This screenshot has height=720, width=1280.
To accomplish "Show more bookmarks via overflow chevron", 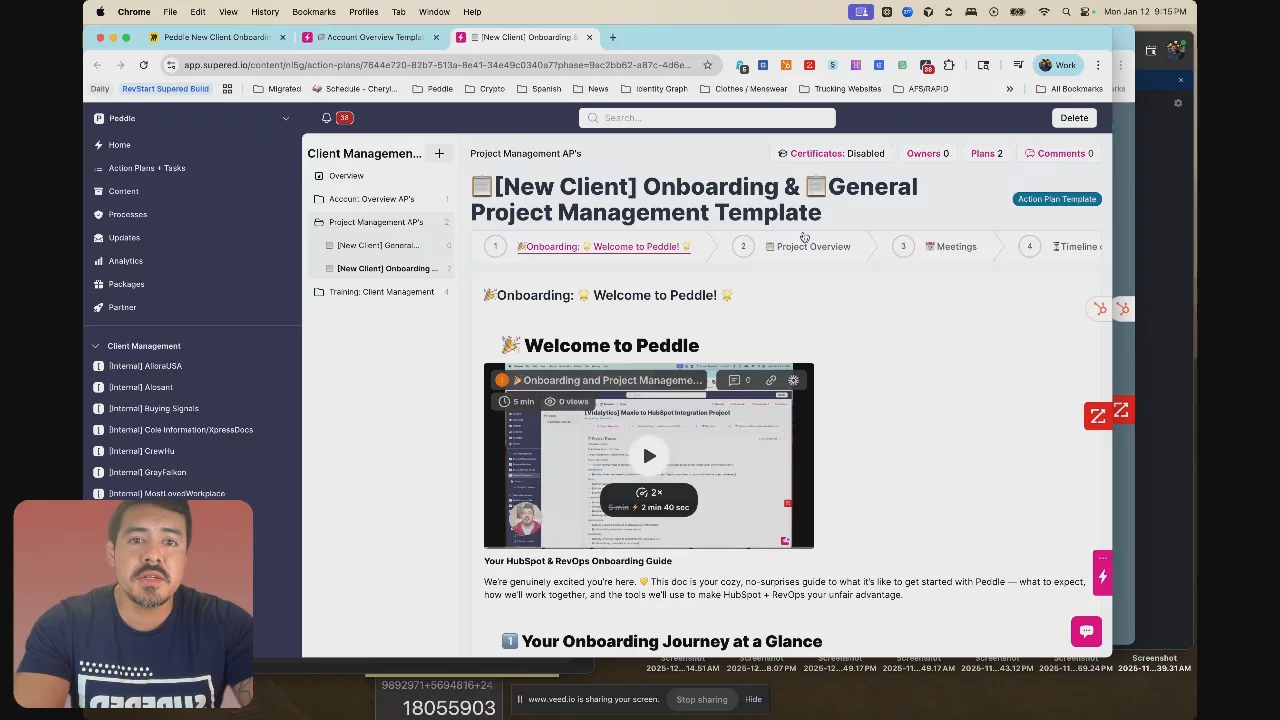I will 1009,89.
